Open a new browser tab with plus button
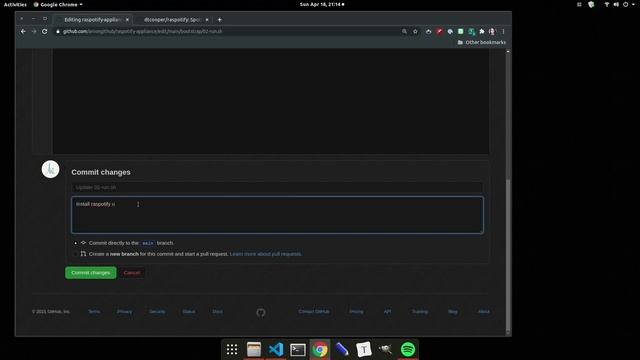 pyautogui.click(x=220, y=20)
